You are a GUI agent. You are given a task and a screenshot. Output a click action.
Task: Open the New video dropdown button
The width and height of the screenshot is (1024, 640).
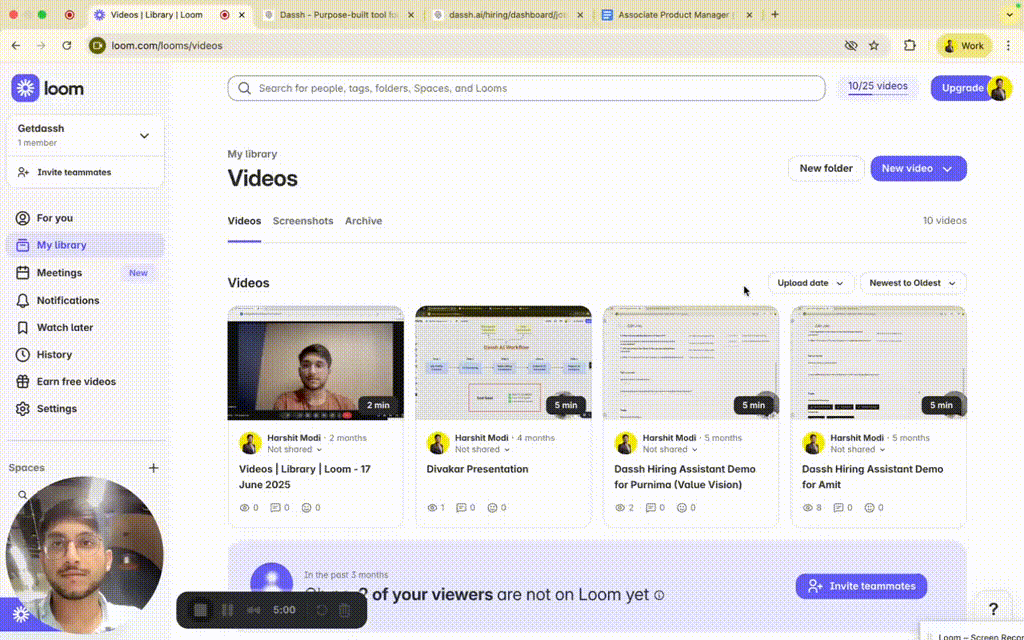click(x=918, y=168)
